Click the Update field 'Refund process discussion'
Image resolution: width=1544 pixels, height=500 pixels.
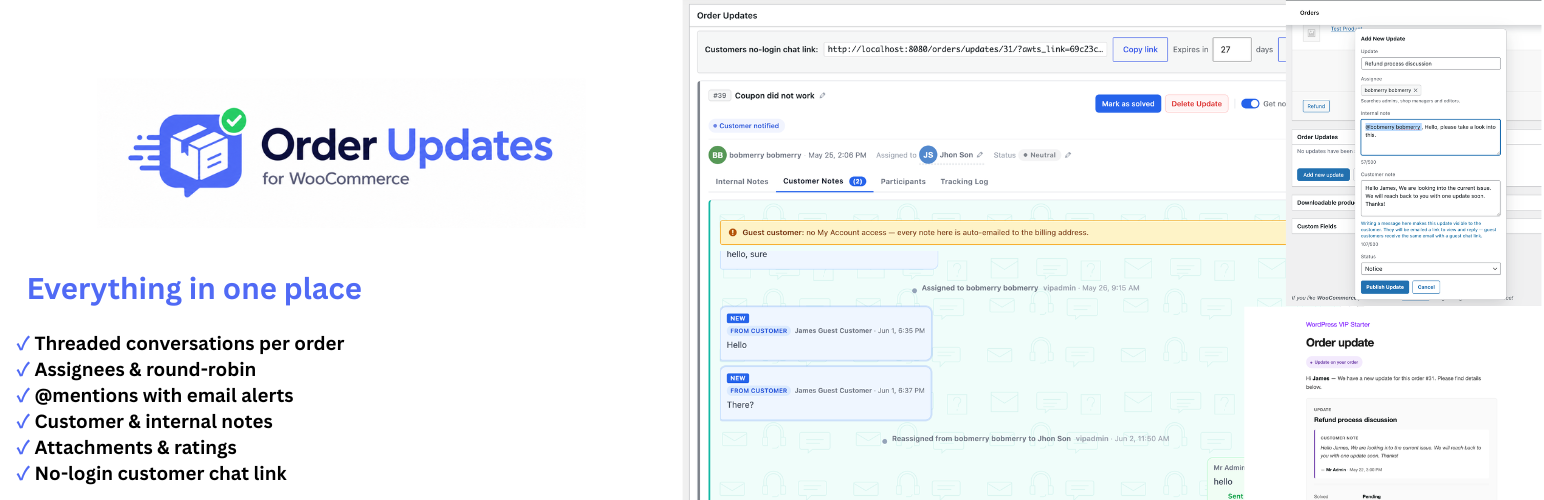(x=1430, y=63)
